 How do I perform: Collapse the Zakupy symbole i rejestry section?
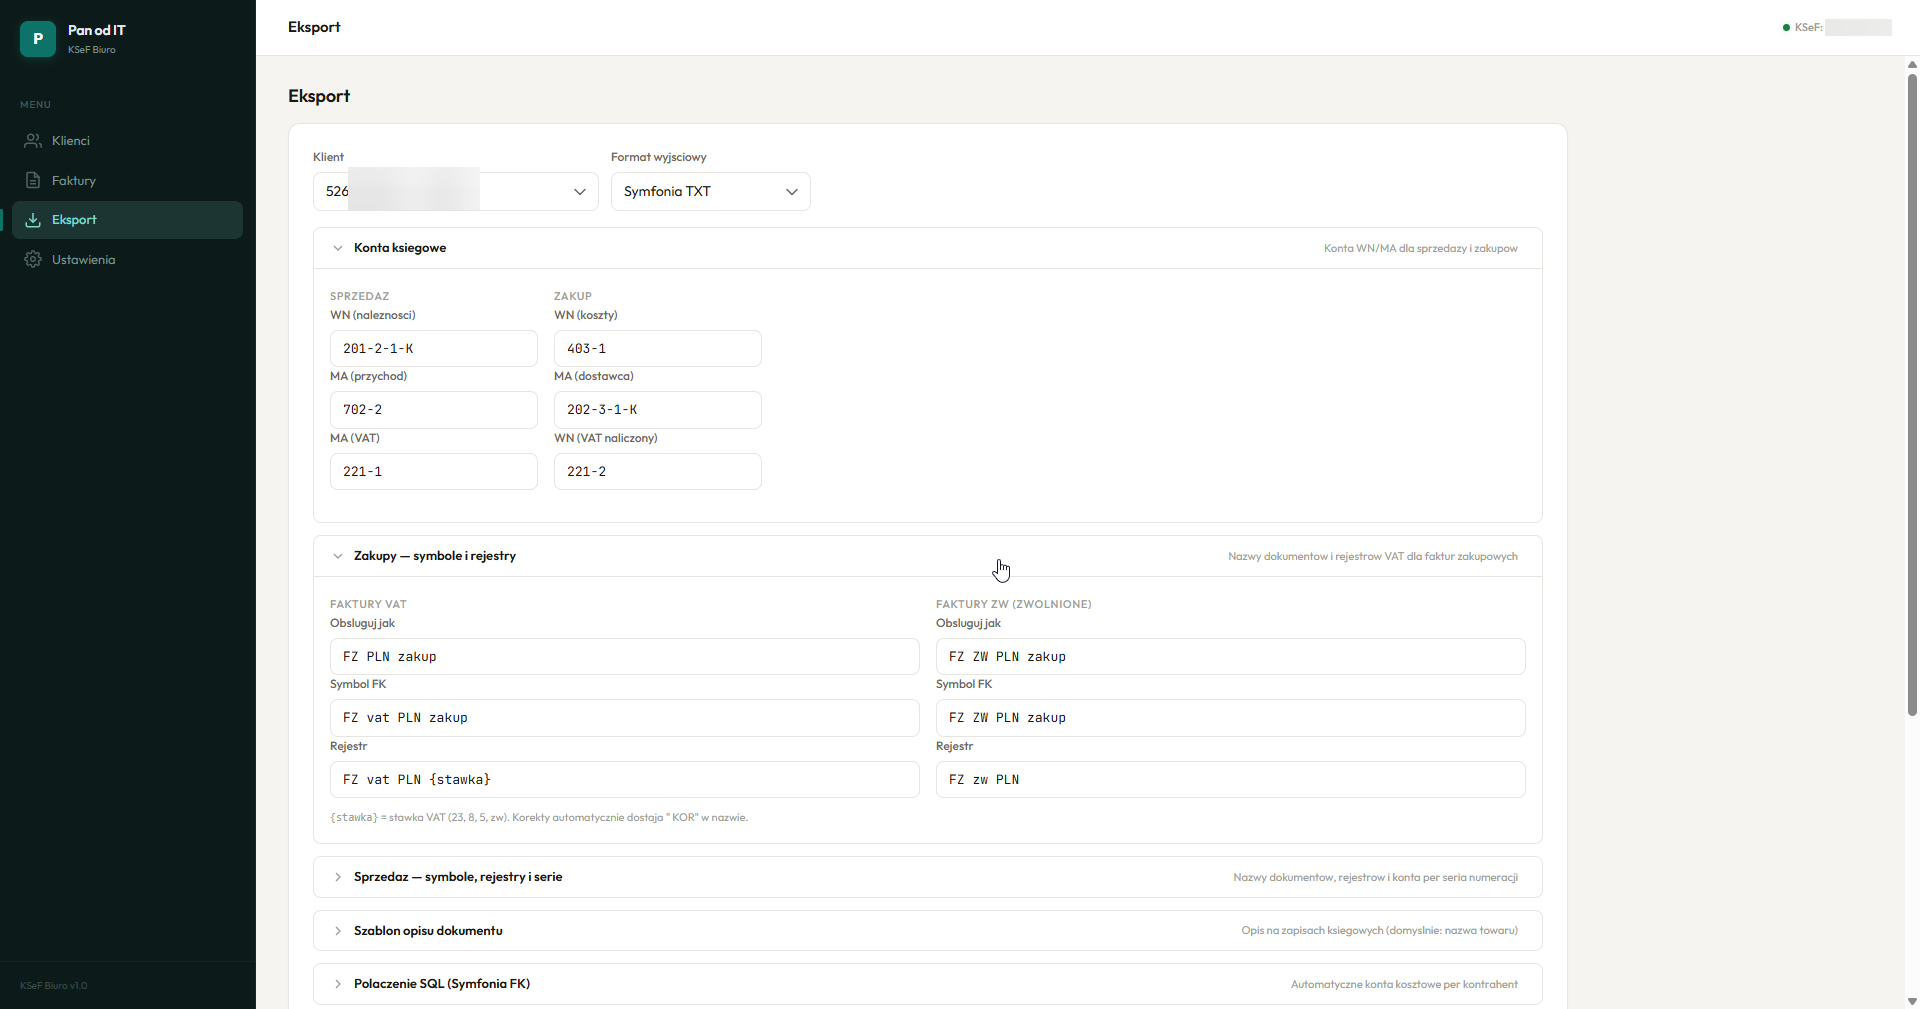tap(338, 556)
